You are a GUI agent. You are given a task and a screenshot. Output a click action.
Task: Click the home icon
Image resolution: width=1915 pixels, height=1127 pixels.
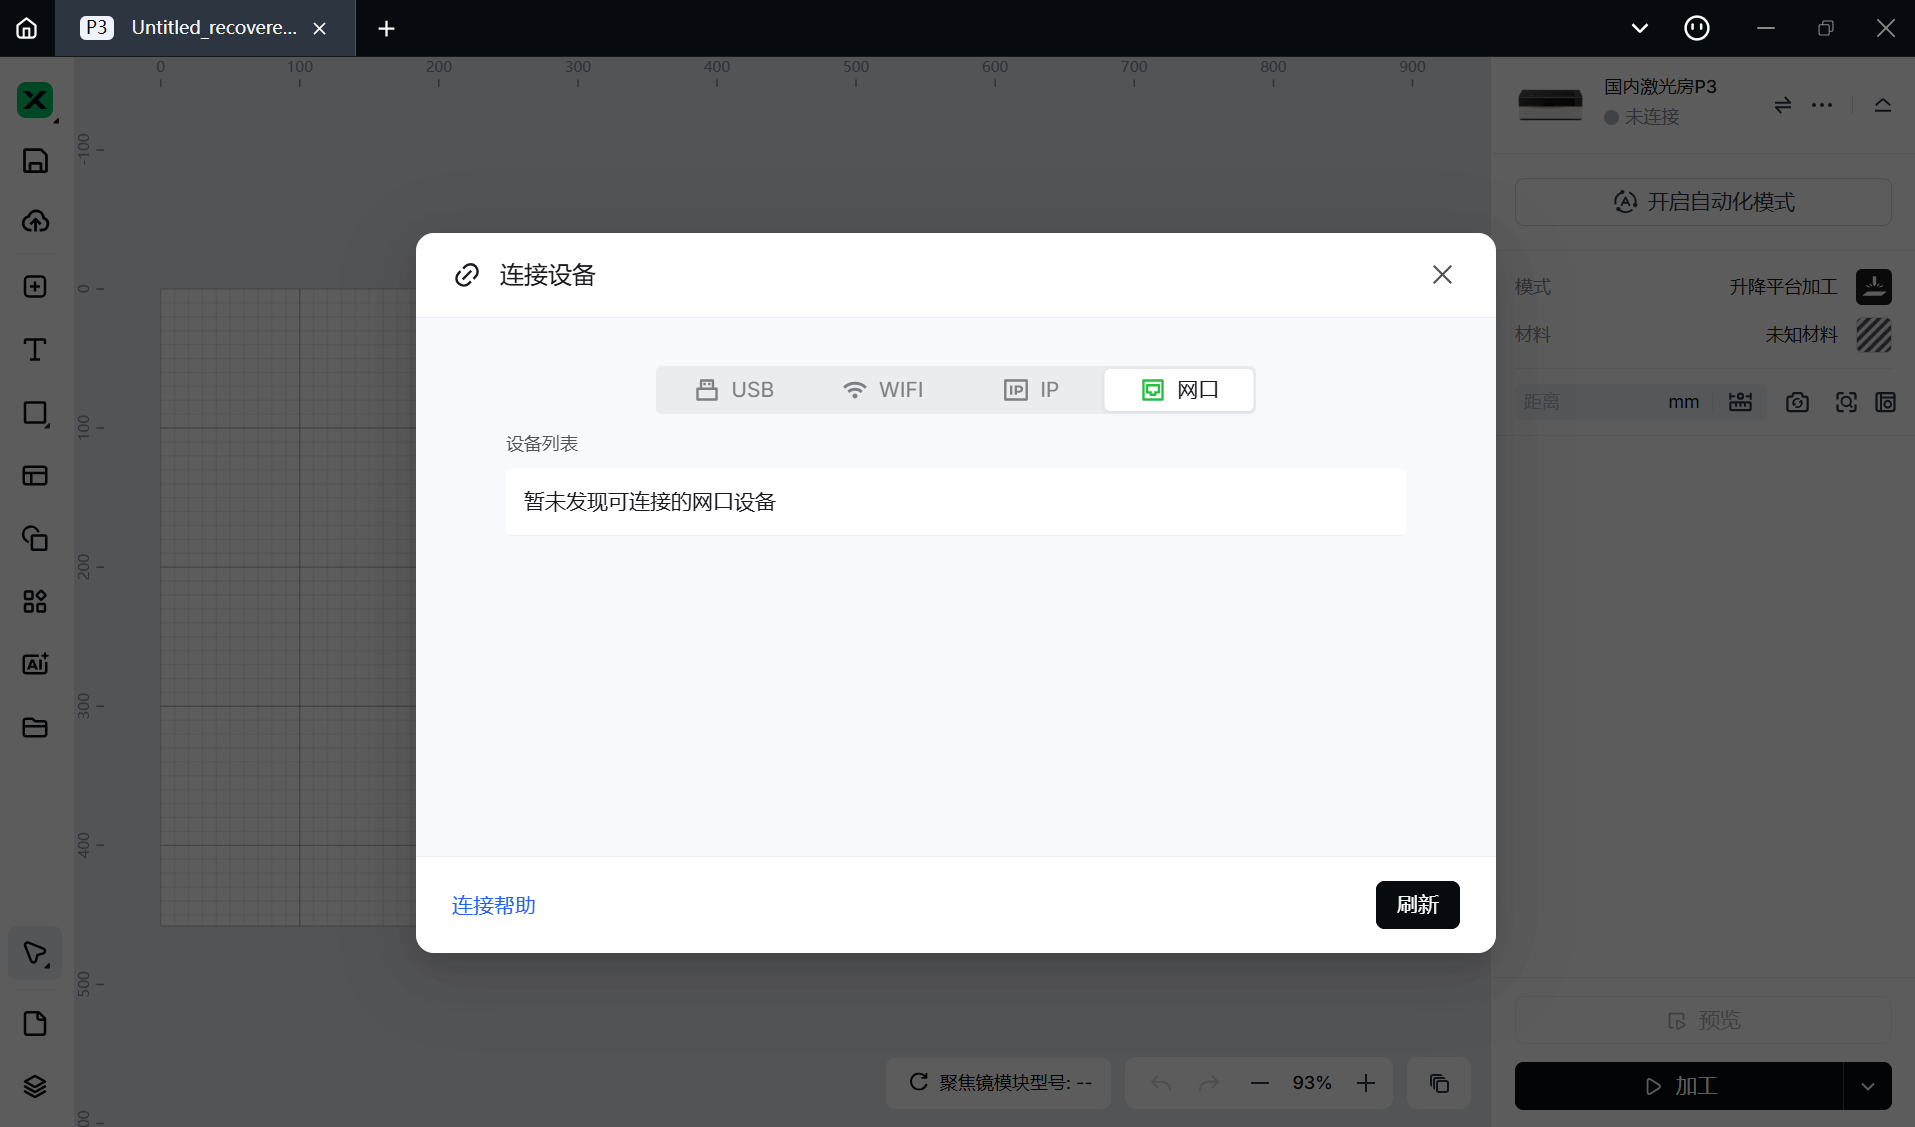coord(27,28)
